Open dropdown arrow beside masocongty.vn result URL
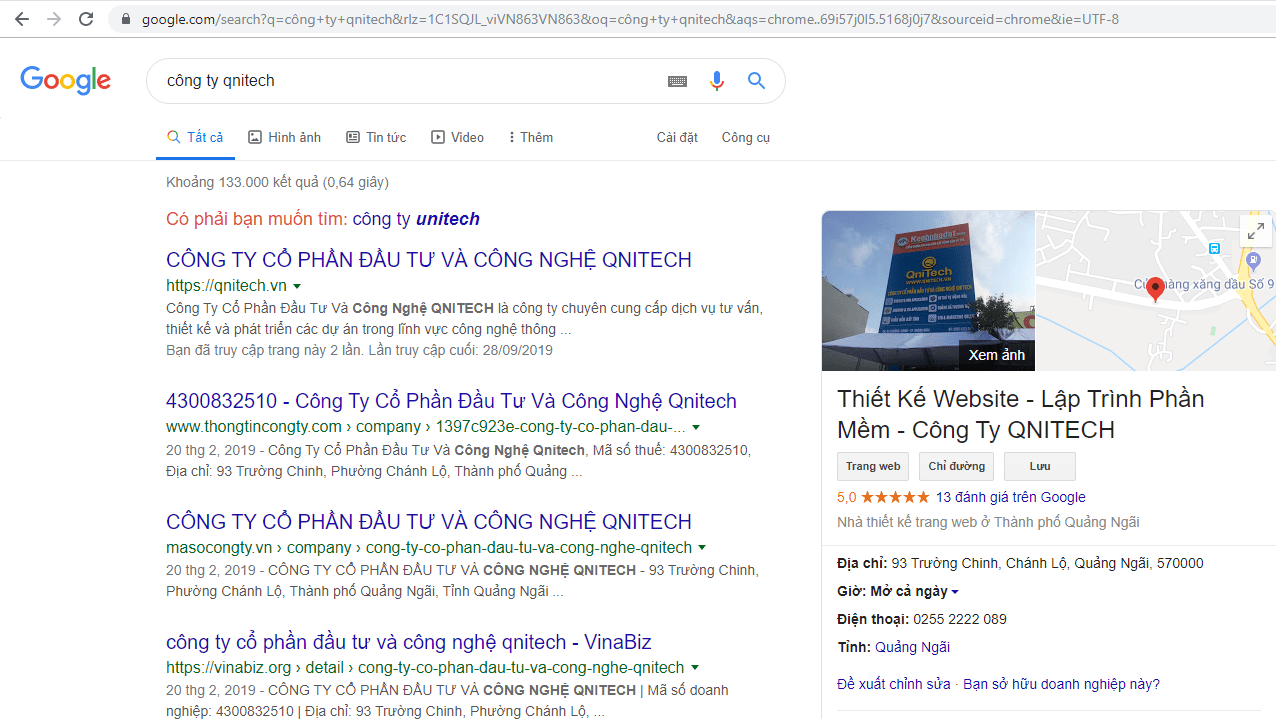Image resolution: width=1276 pixels, height=719 pixels. pos(702,548)
